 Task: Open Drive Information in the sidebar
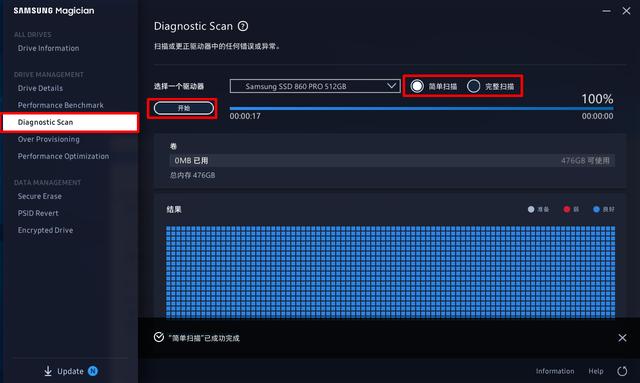pyautogui.click(x=49, y=48)
